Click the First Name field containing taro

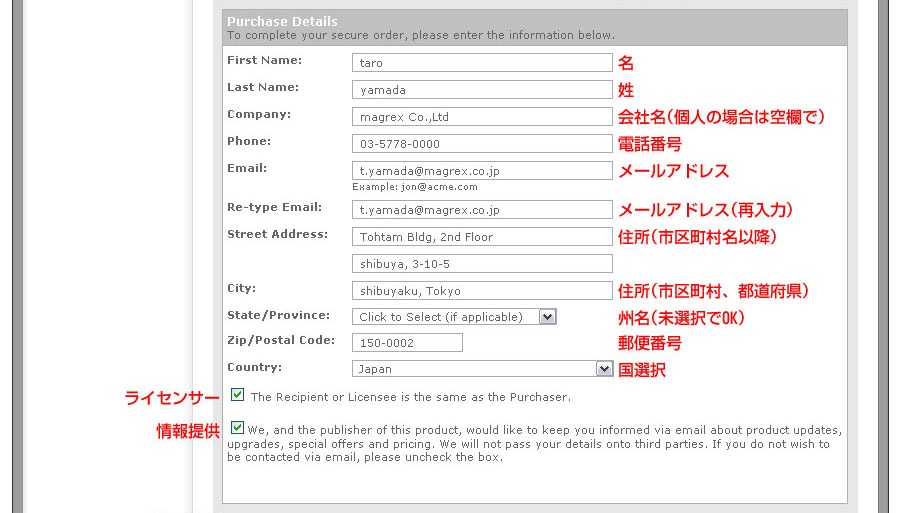pyautogui.click(x=482, y=63)
